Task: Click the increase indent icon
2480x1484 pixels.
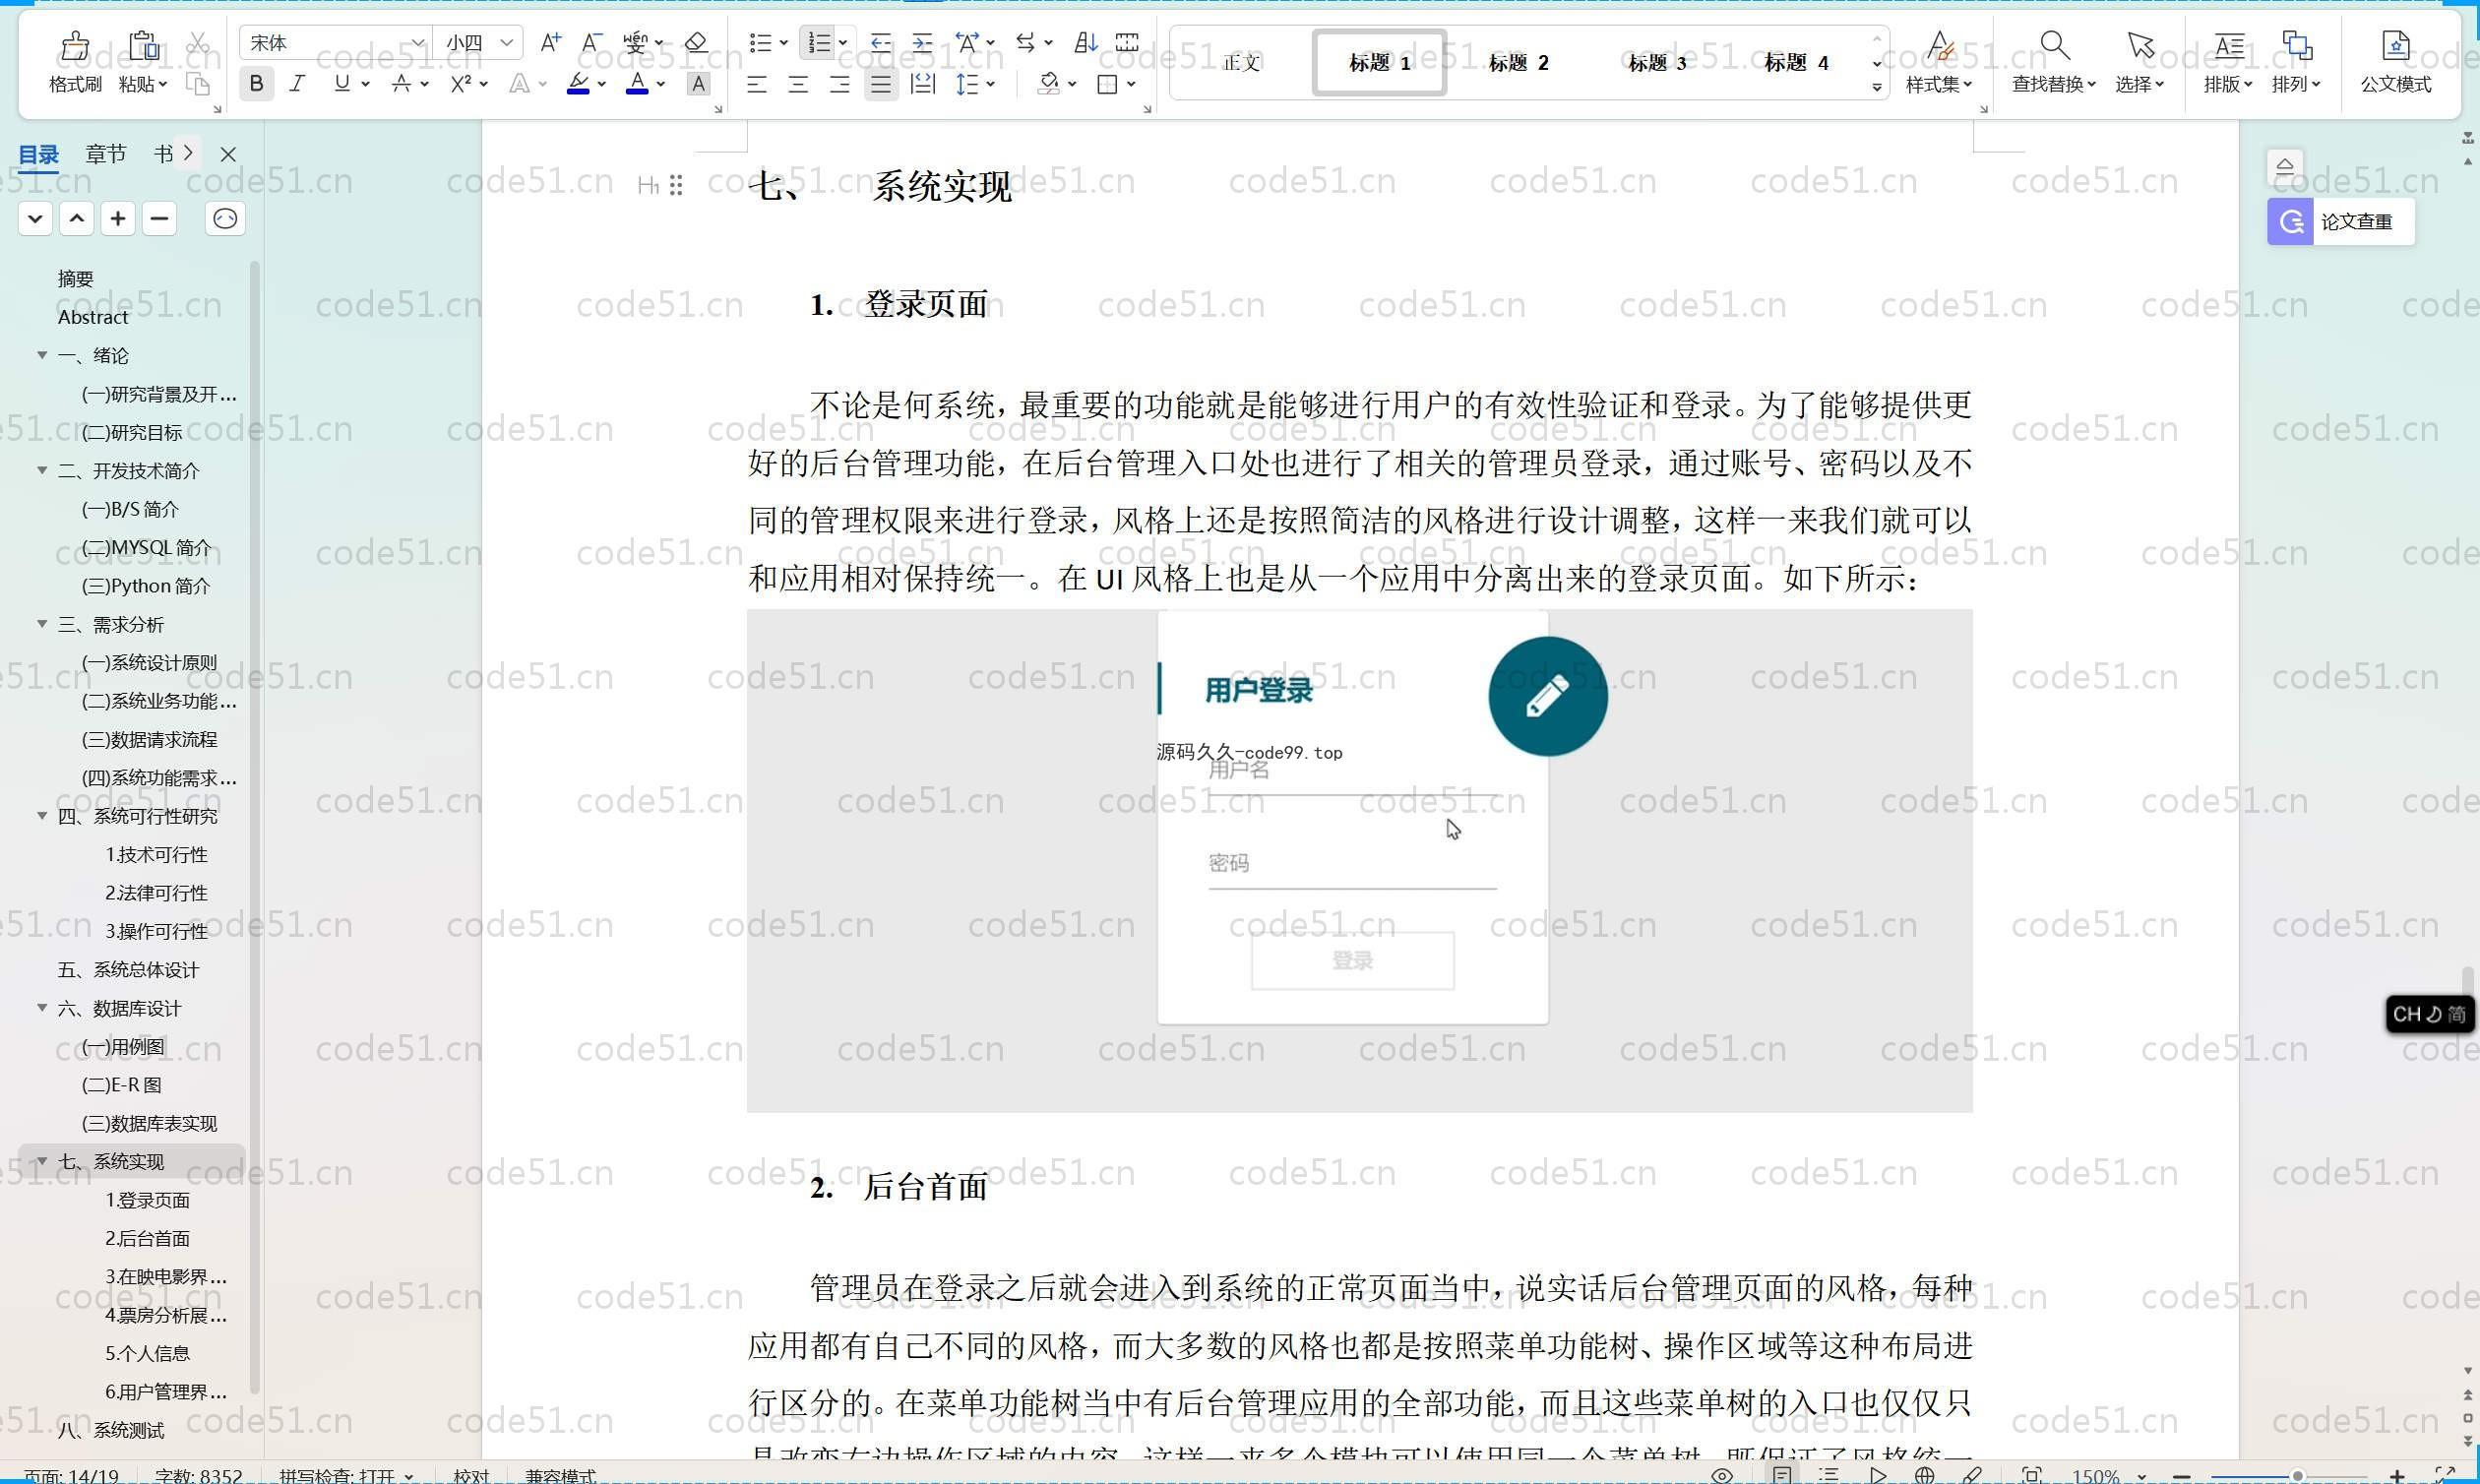Action: [922, 43]
